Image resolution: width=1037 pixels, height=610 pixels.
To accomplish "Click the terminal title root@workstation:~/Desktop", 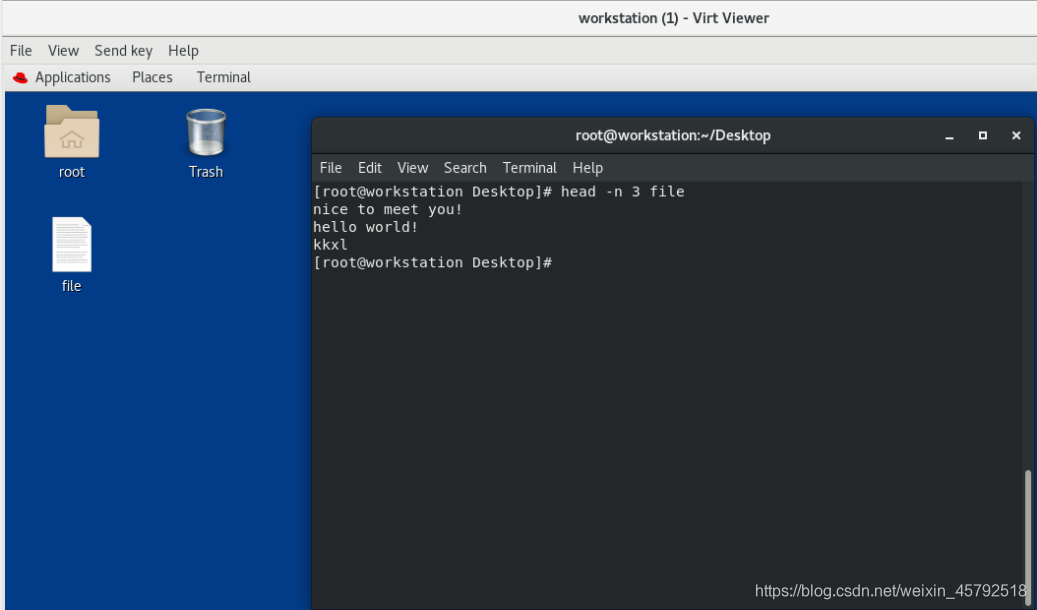I will (x=673, y=136).
